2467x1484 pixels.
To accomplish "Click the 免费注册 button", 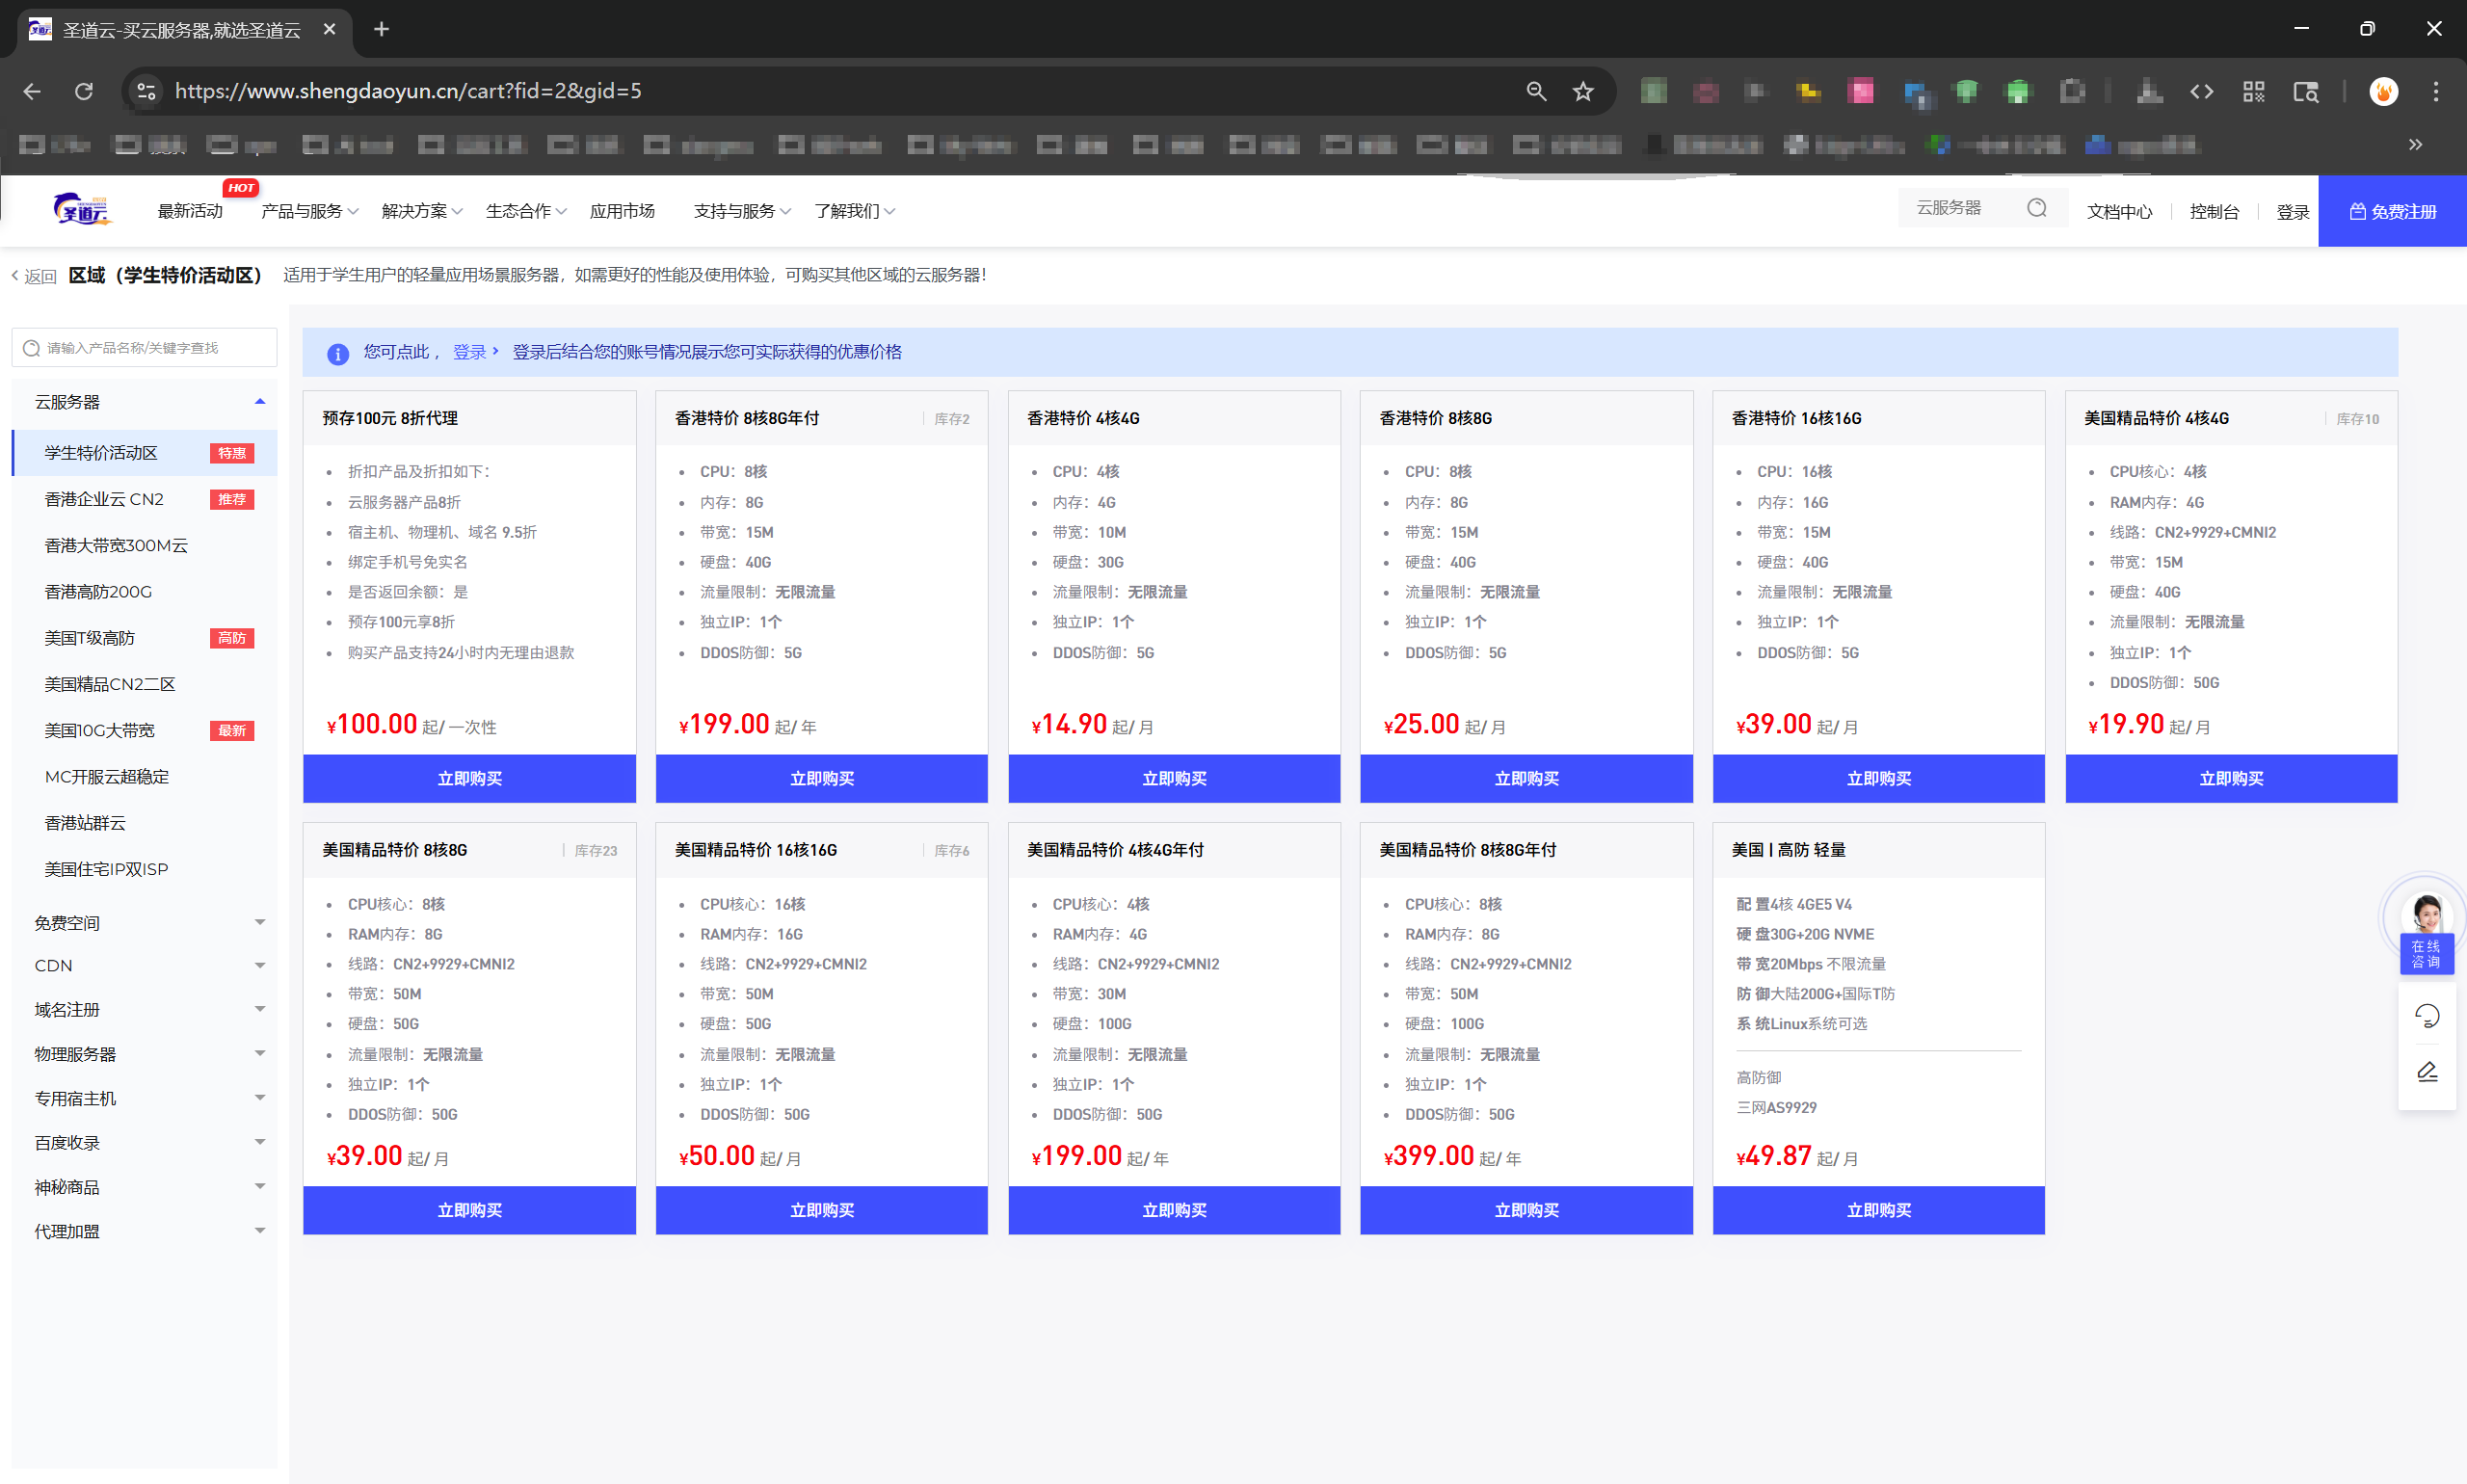I will (2391, 211).
